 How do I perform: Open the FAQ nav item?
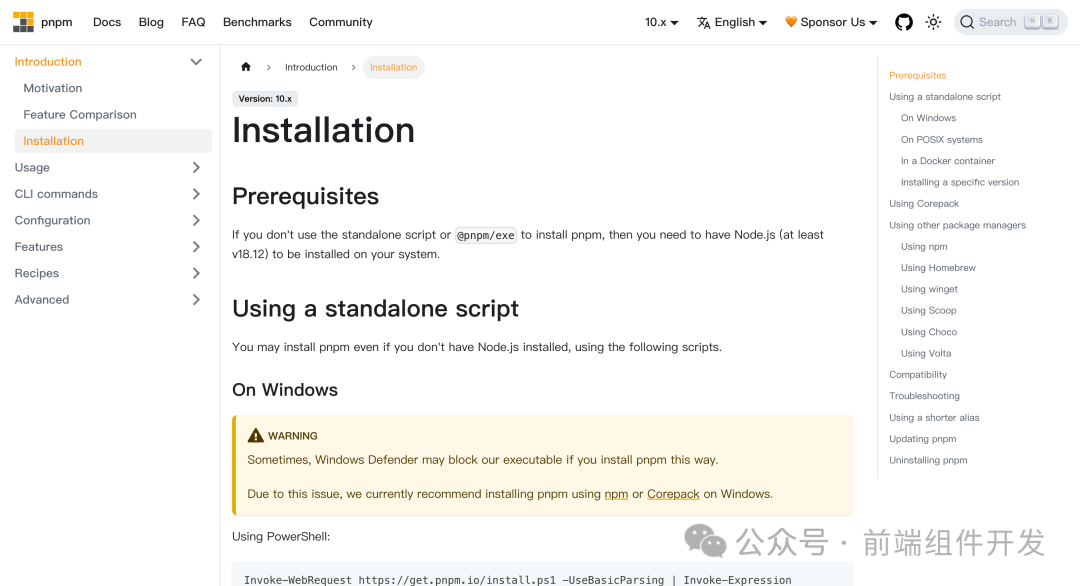pyautogui.click(x=193, y=22)
